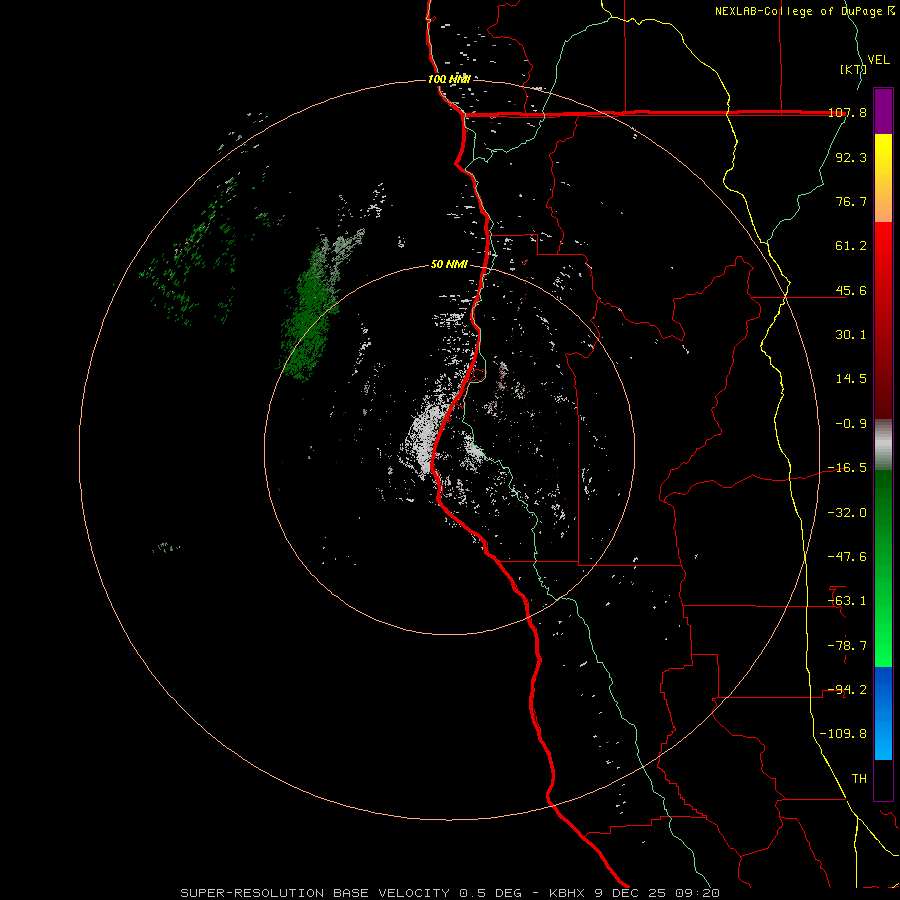Select the -16.5 scale value
Image resolution: width=900 pixels, height=900 pixels.
tap(848, 468)
